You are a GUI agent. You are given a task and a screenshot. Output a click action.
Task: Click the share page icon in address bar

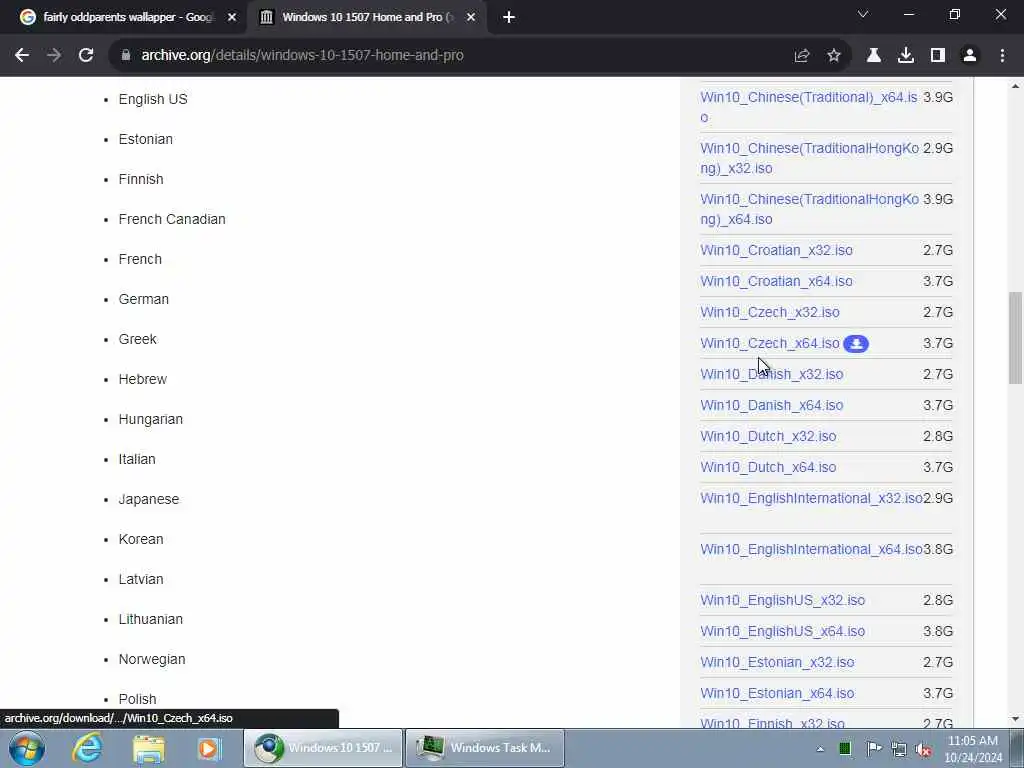click(802, 56)
